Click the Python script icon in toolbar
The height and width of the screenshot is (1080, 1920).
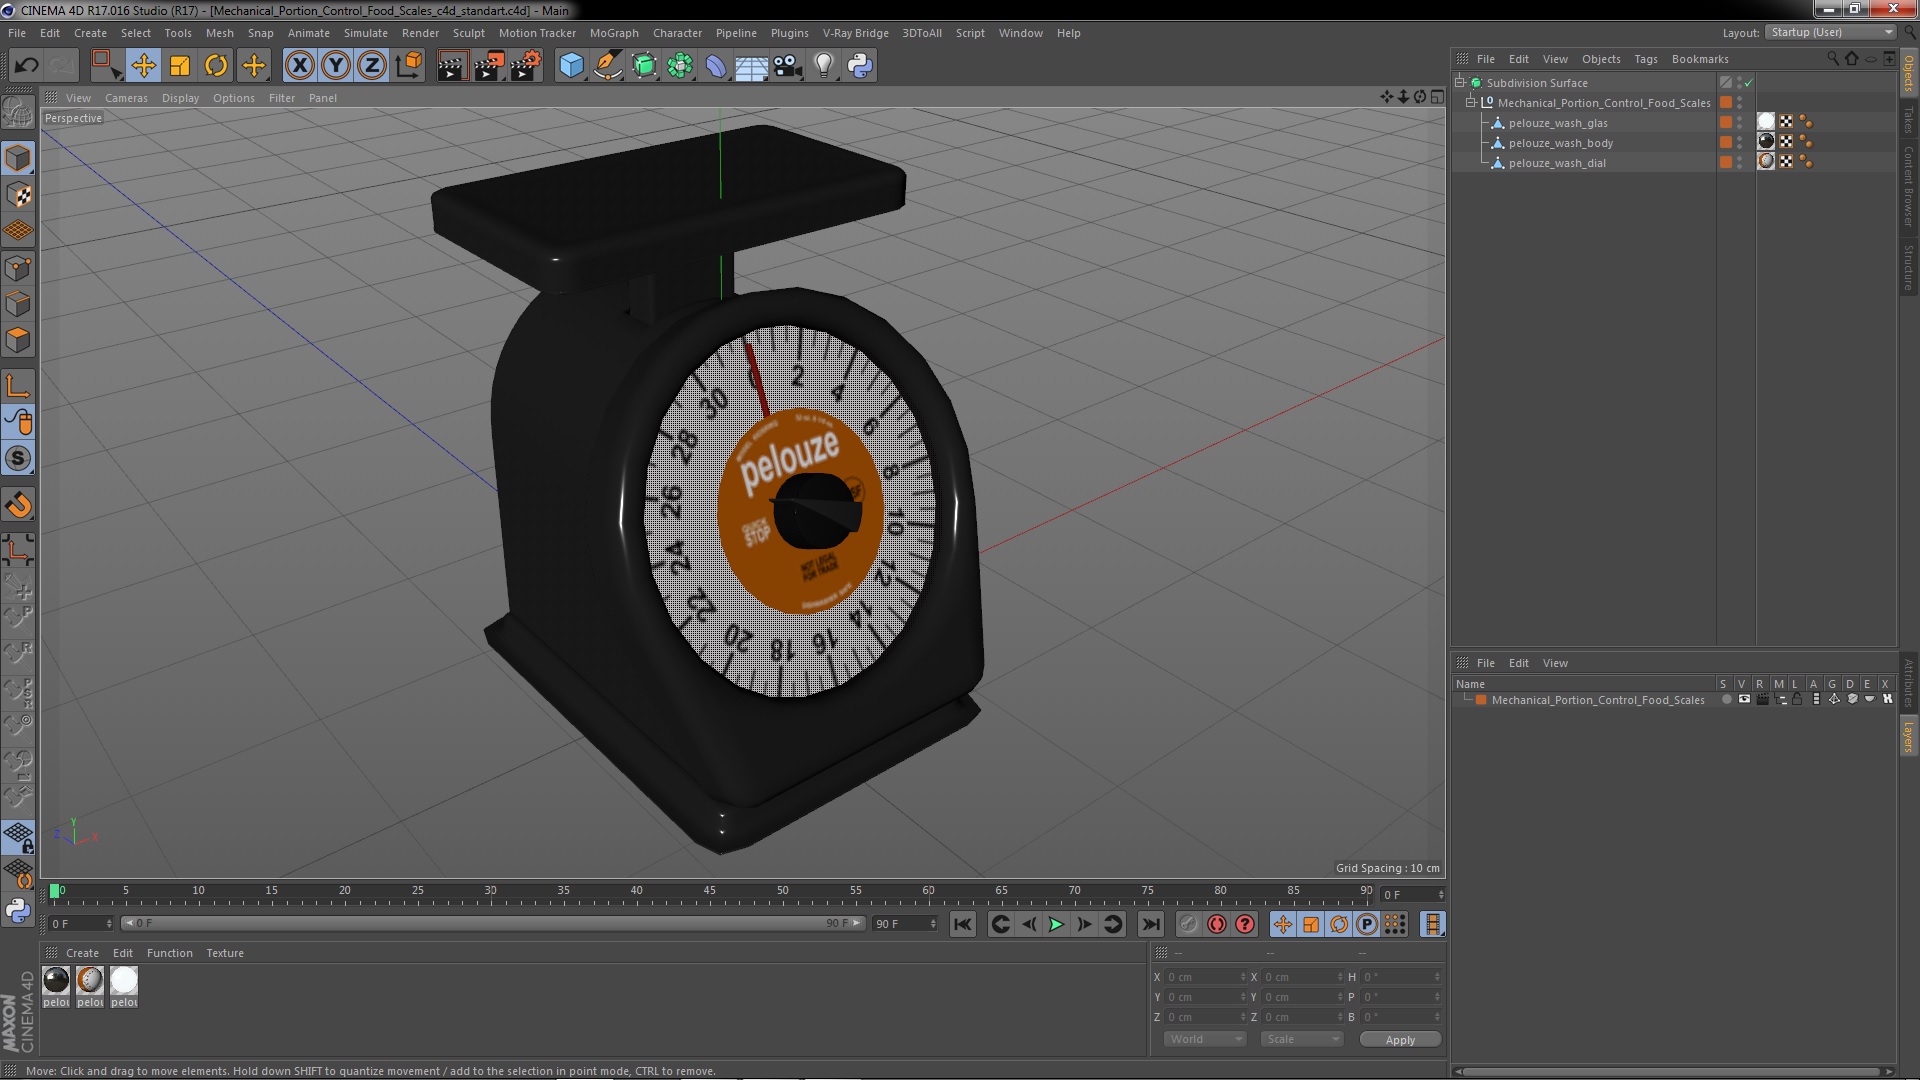[x=860, y=66]
